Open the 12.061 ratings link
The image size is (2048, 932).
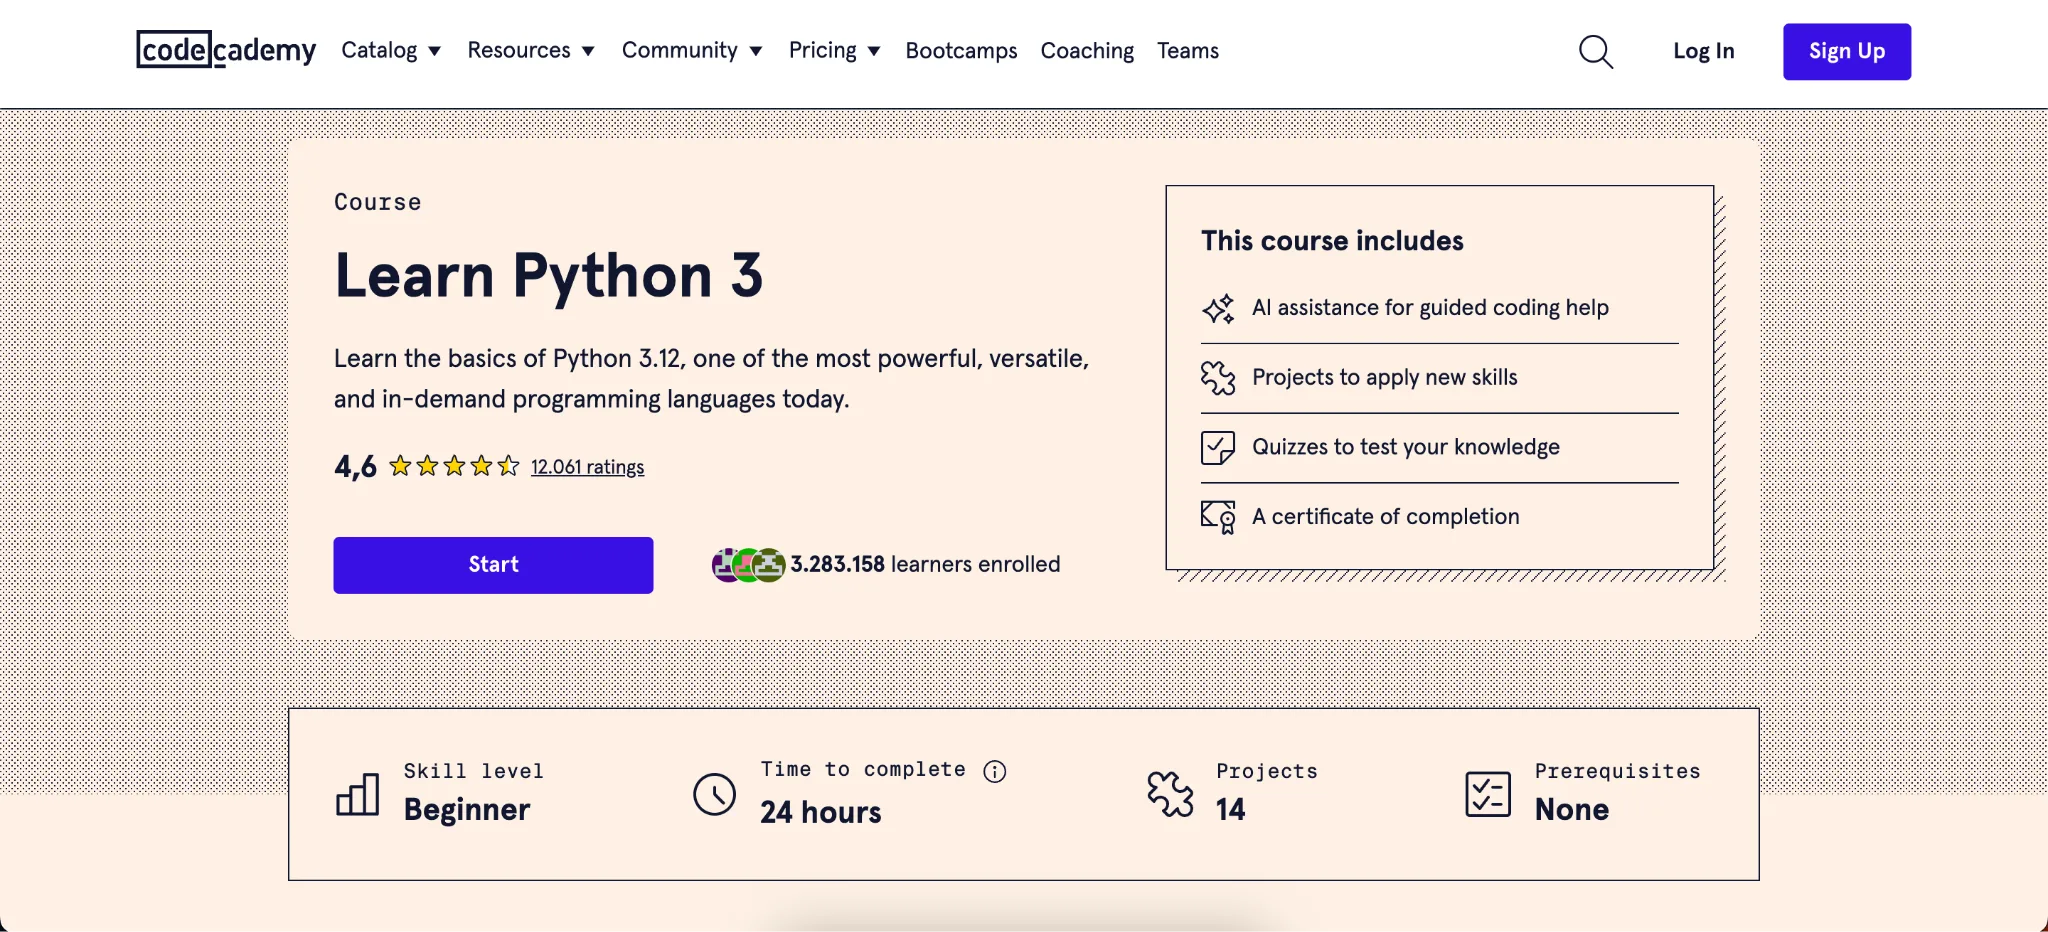(x=587, y=467)
